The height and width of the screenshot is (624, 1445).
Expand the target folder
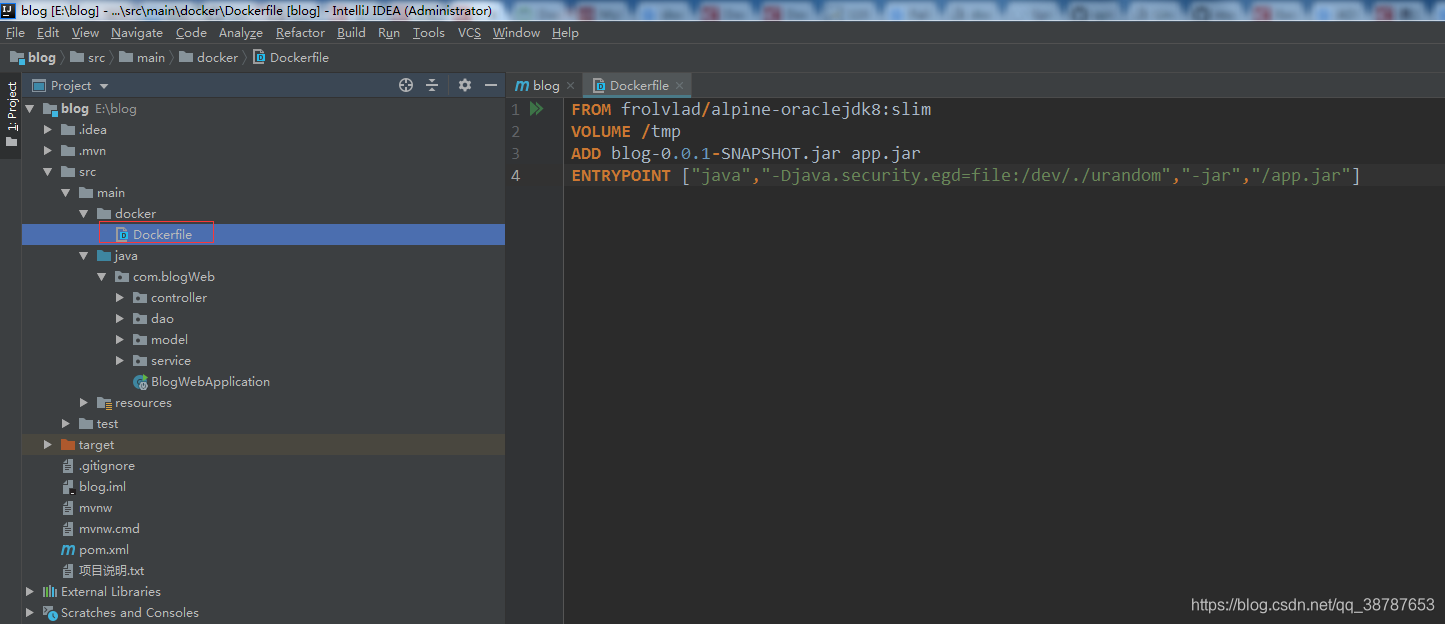[x=48, y=445]
